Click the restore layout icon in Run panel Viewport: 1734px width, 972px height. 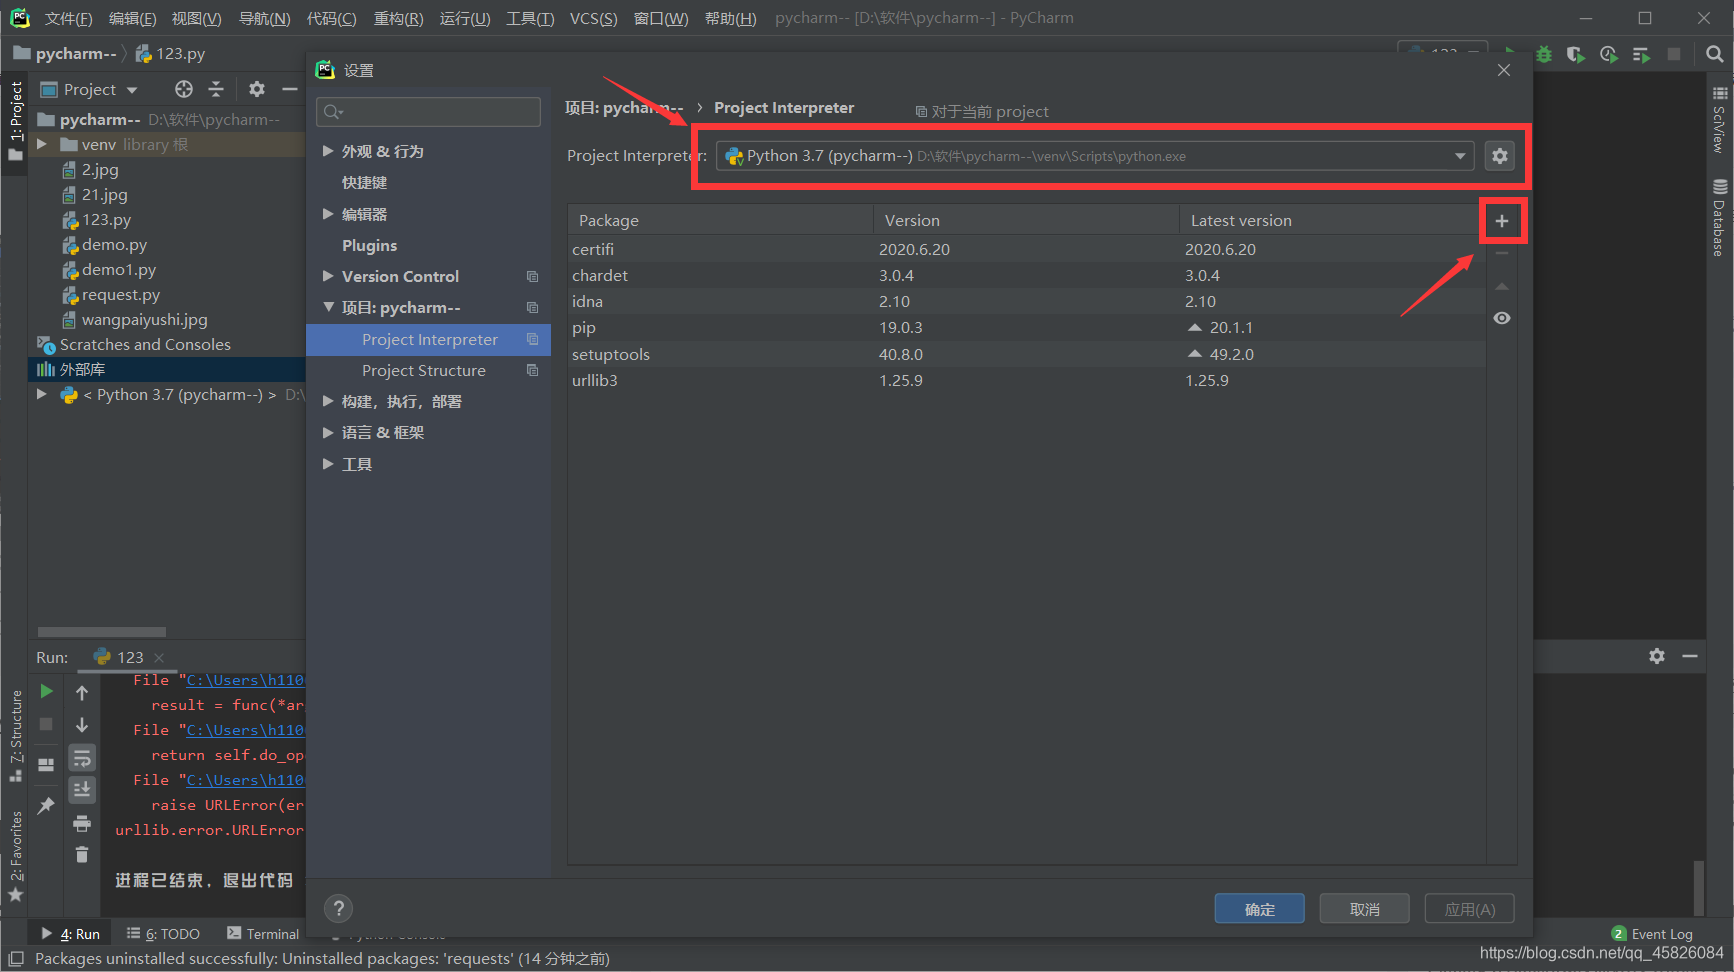pyautogui.click(x=46, y=765)
